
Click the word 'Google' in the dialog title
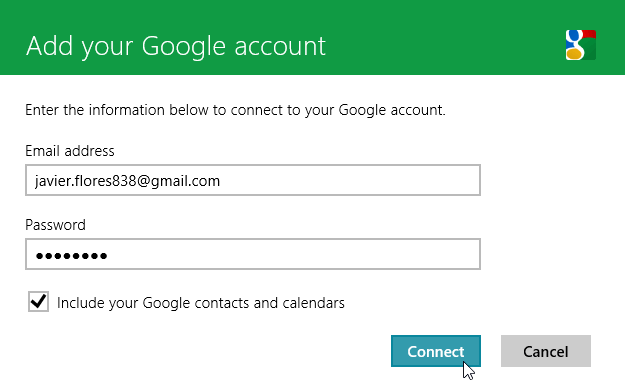coord(184,47)
